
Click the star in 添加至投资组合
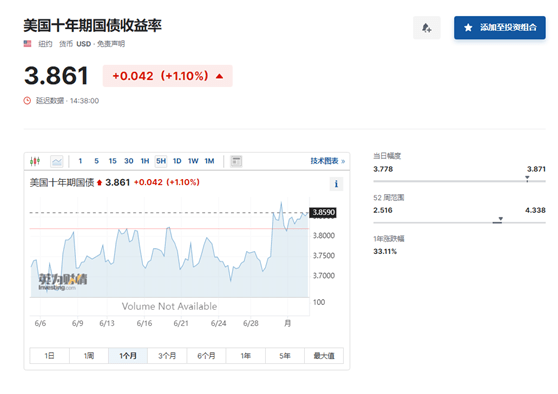pyautogui.click(x=468, y=27)
